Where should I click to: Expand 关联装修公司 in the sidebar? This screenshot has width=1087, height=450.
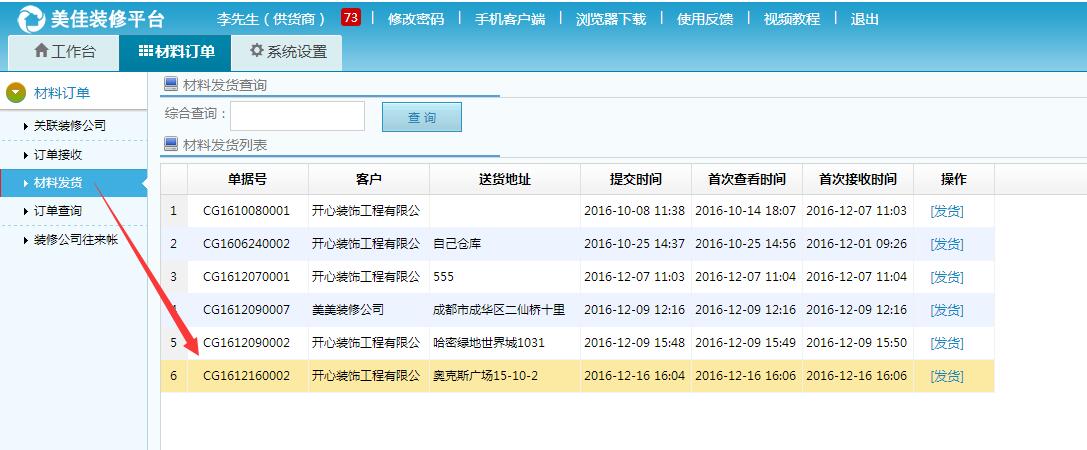pyautogui.click(x=70, y=125)
